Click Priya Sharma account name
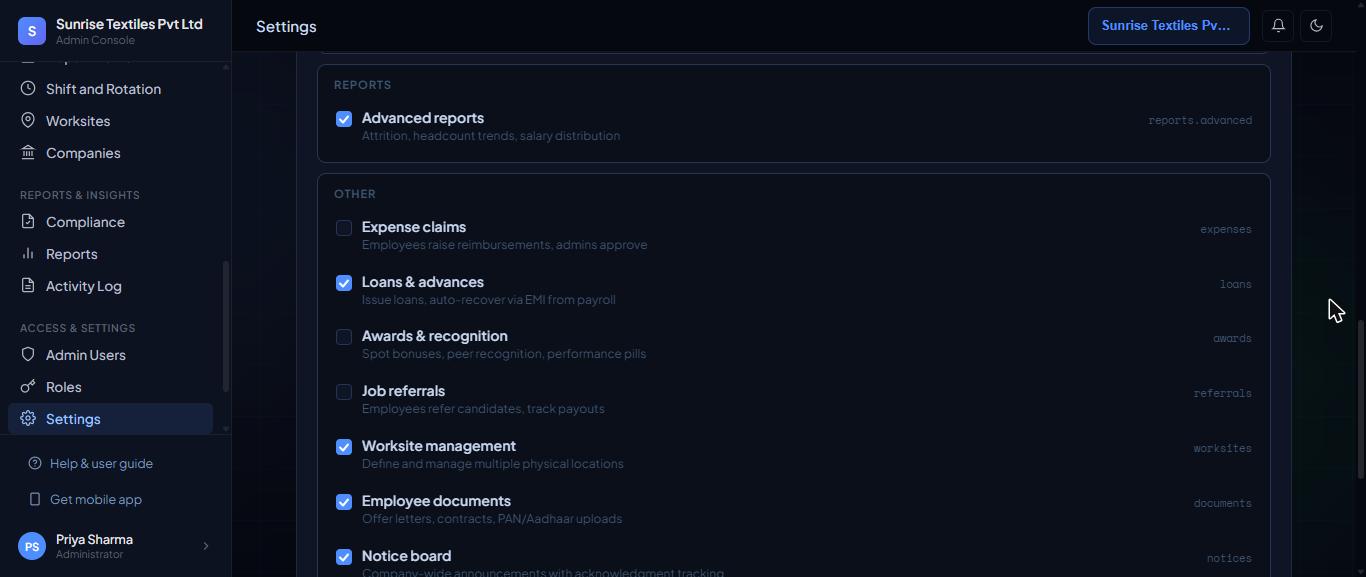Screen dimensions: 1366x577 pyautogui.click(x=94, y=539)
